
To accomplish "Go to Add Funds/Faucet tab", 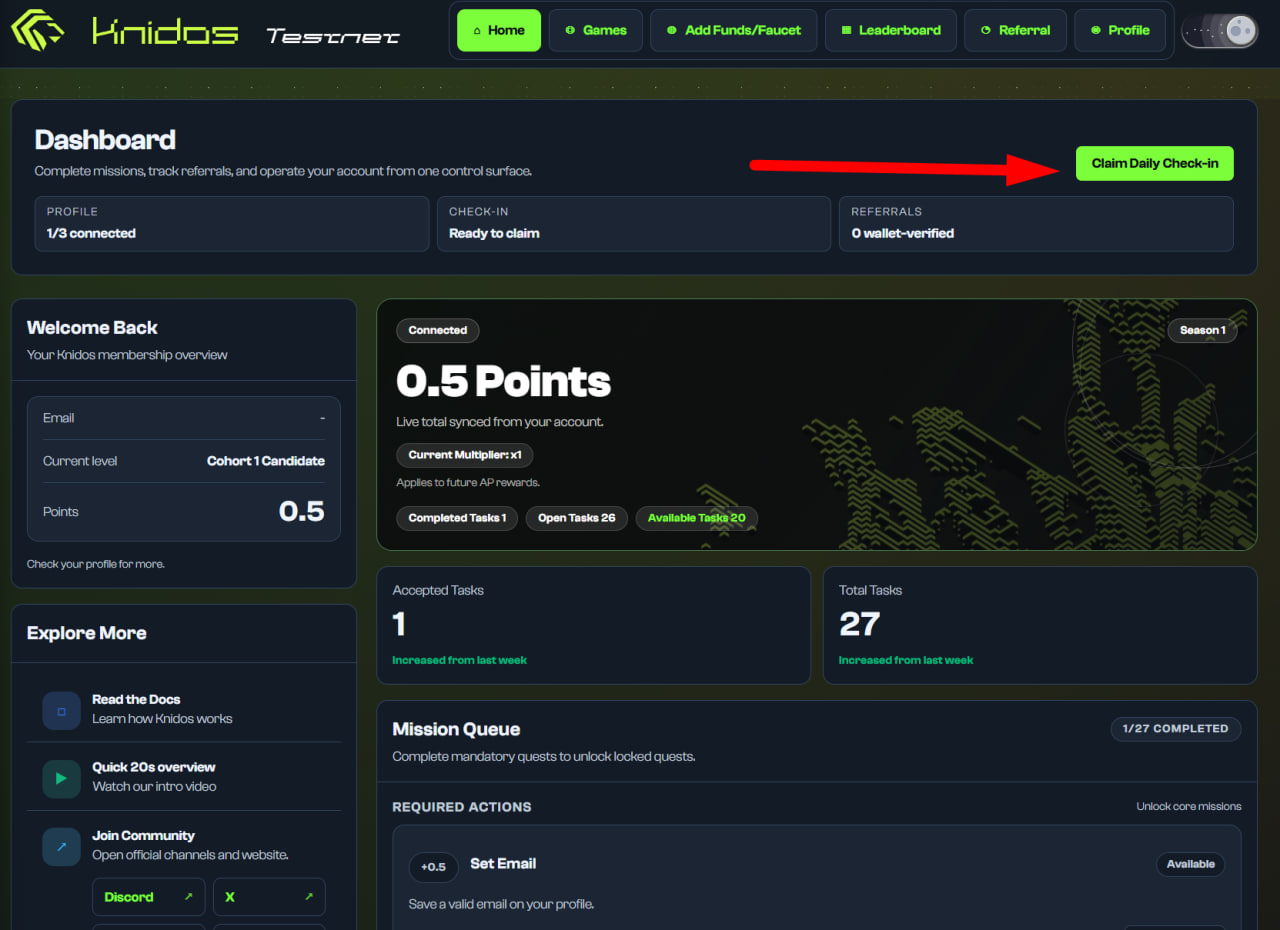I will click(733, 30).
